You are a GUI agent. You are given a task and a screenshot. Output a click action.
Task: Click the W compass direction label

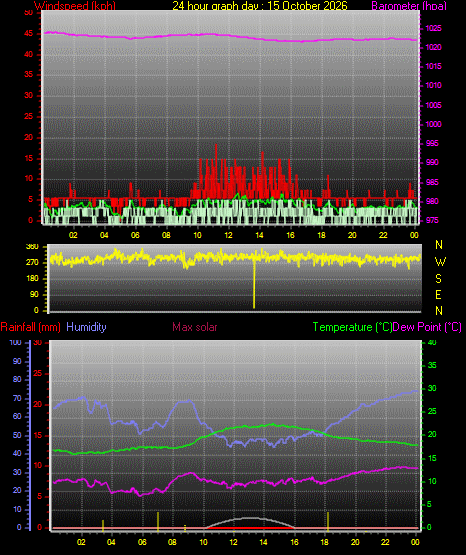[x=440, y=262]
